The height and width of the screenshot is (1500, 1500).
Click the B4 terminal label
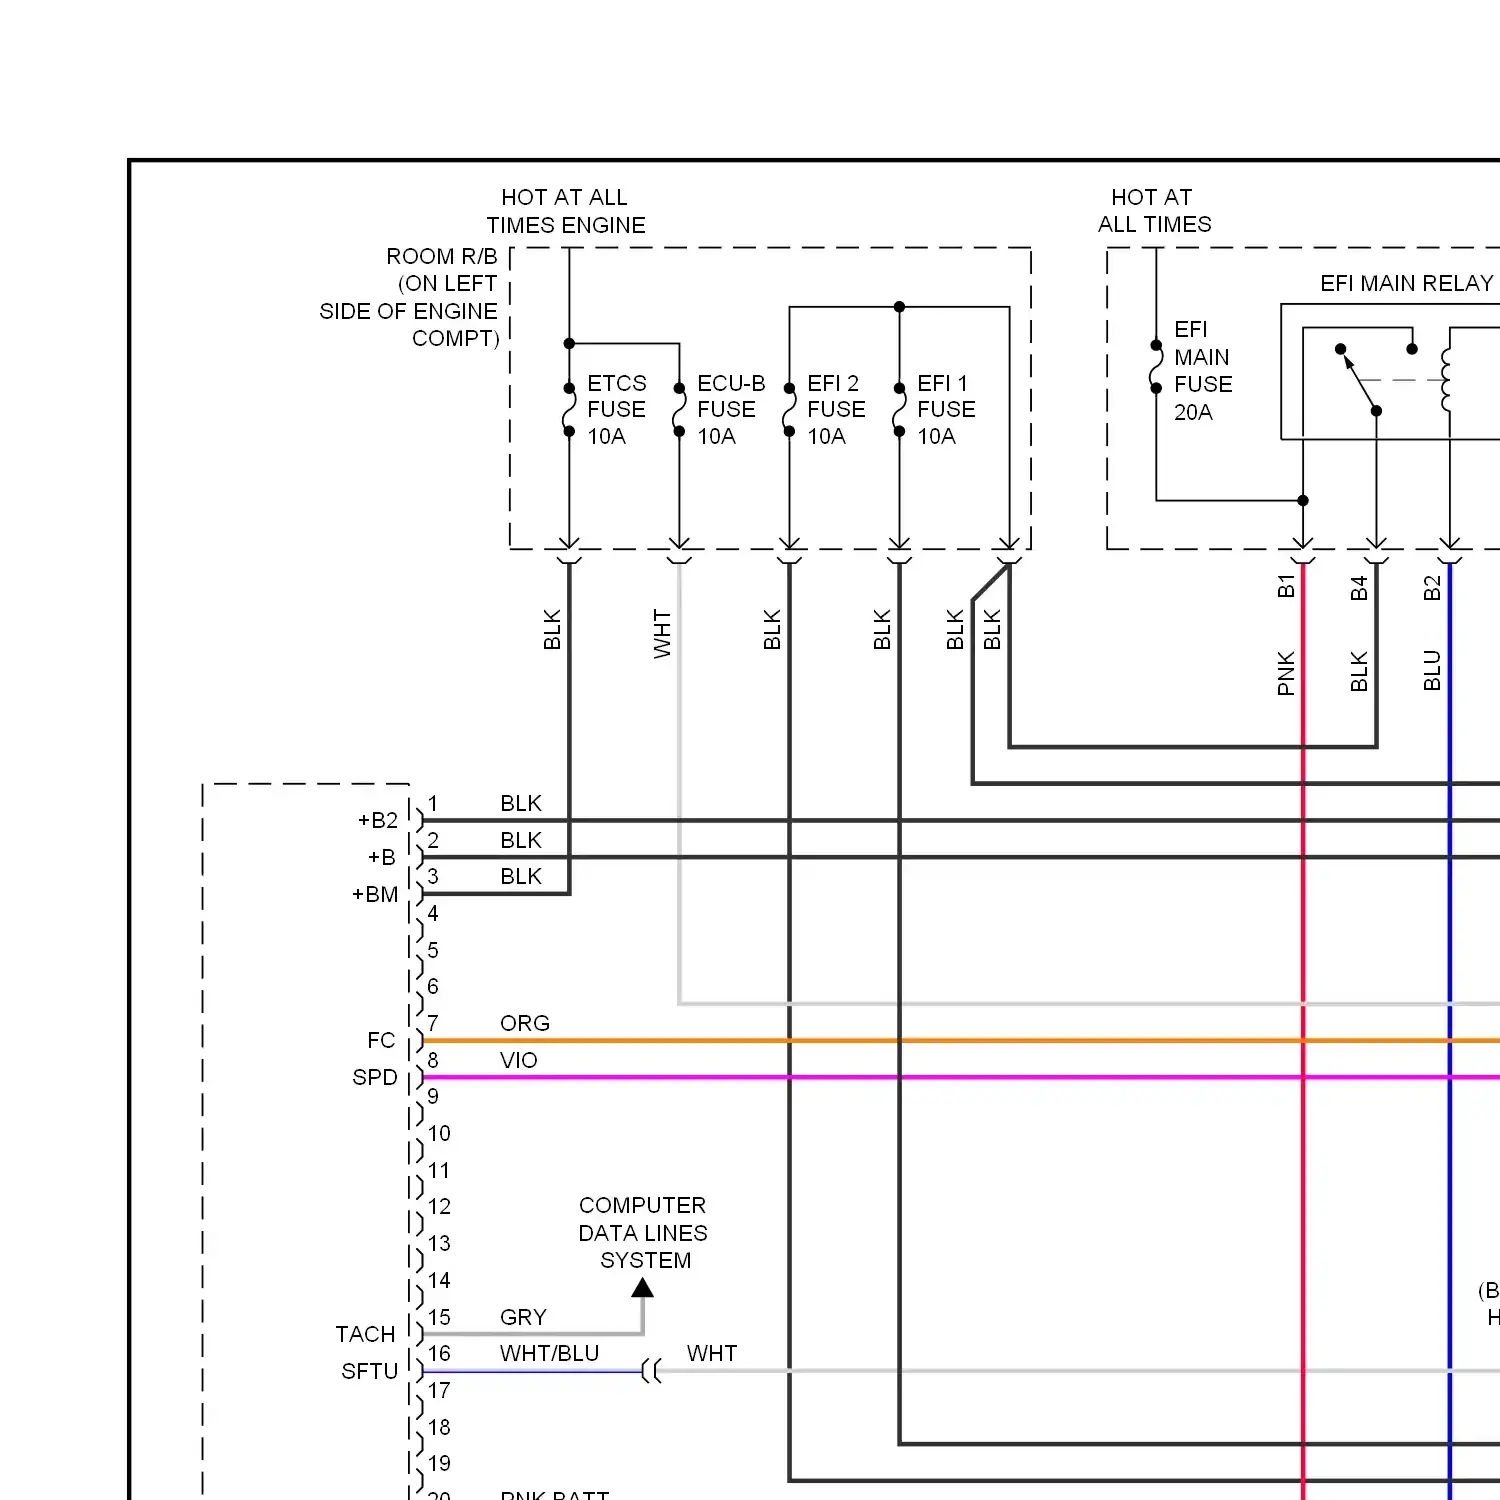(x=1359, y=588)
